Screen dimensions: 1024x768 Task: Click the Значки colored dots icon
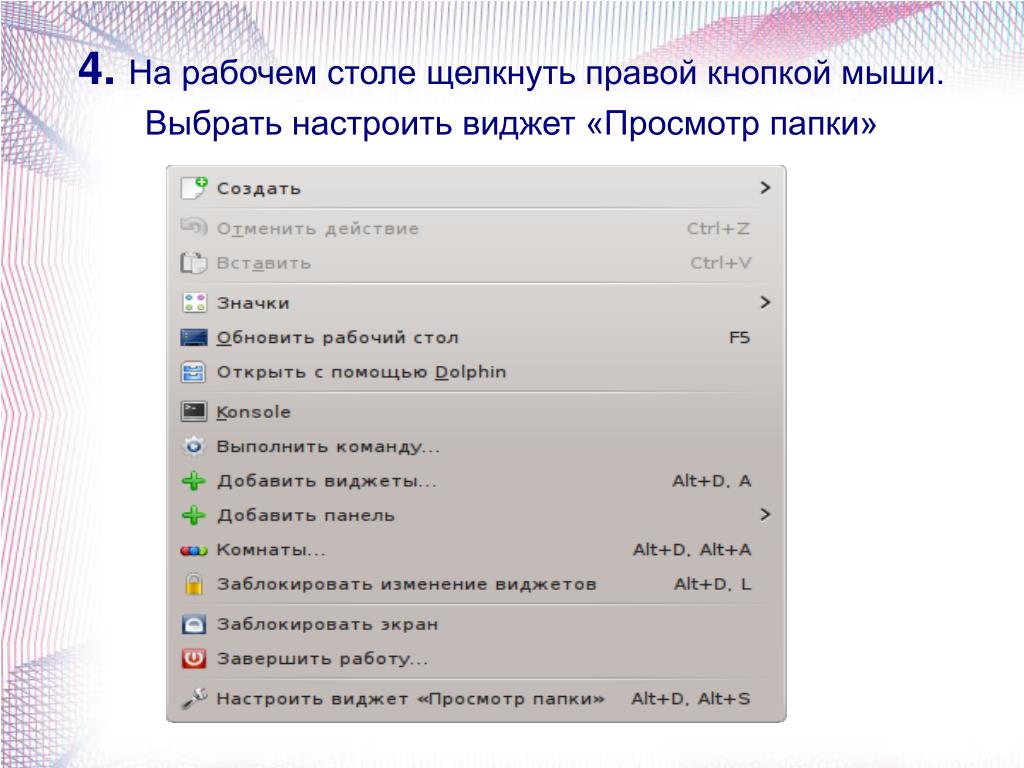[194, 302]
